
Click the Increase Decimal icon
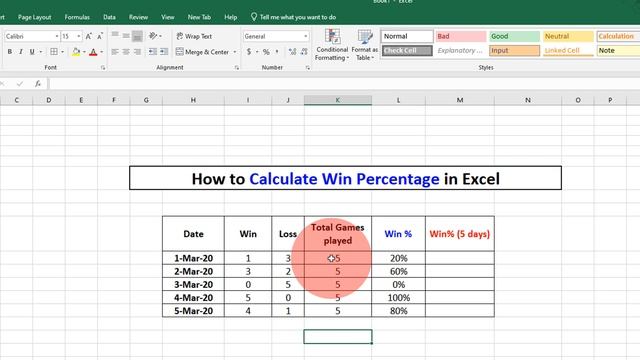tap(292, 52)
